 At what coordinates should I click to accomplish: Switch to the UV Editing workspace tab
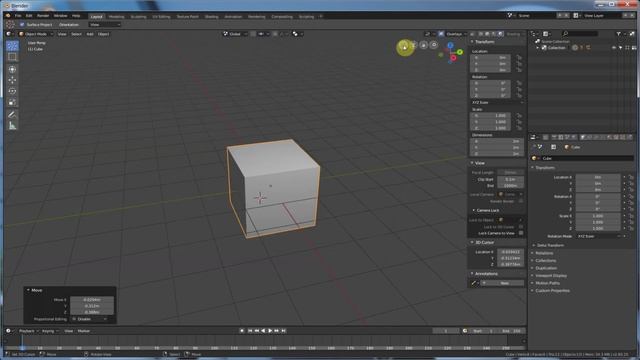161,17
